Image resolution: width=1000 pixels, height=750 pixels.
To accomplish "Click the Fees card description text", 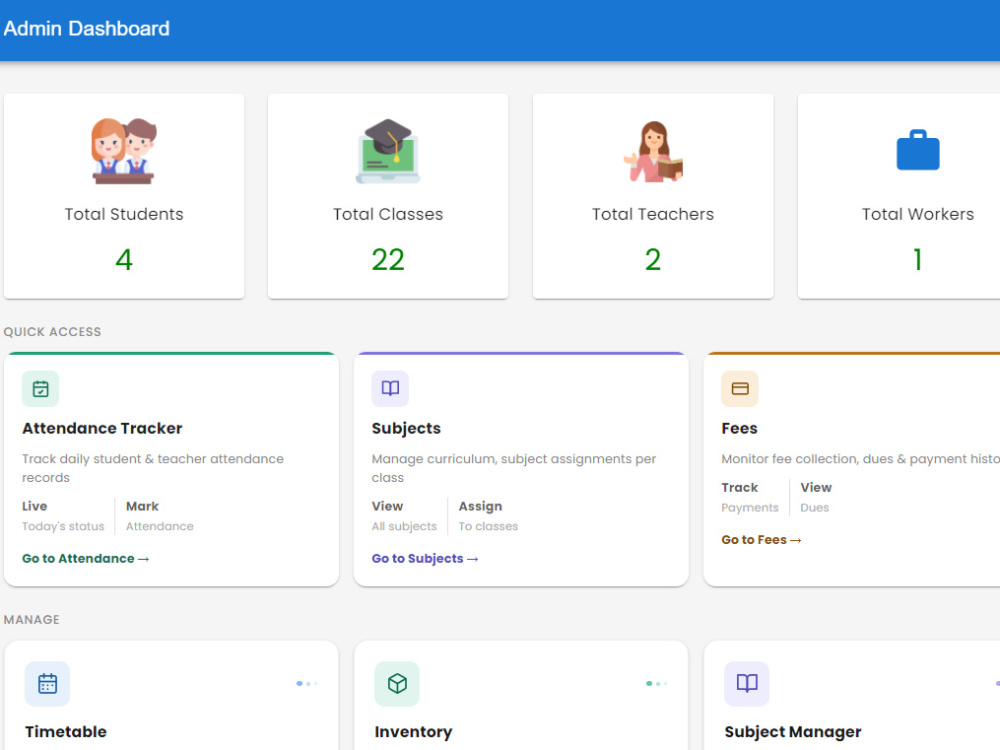I will click(860, 459).
